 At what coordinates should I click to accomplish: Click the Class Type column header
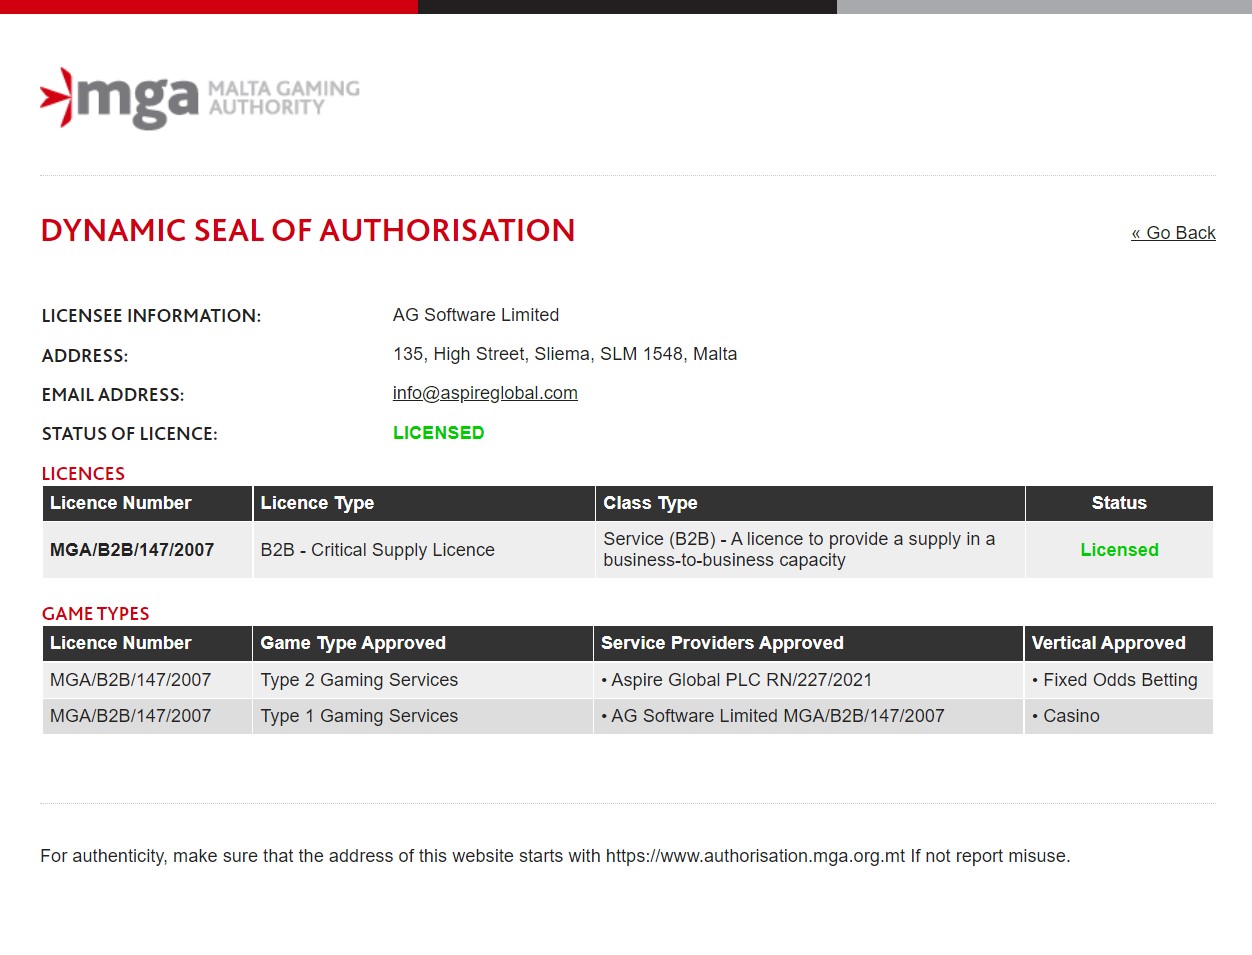click(x=810, y=503)
